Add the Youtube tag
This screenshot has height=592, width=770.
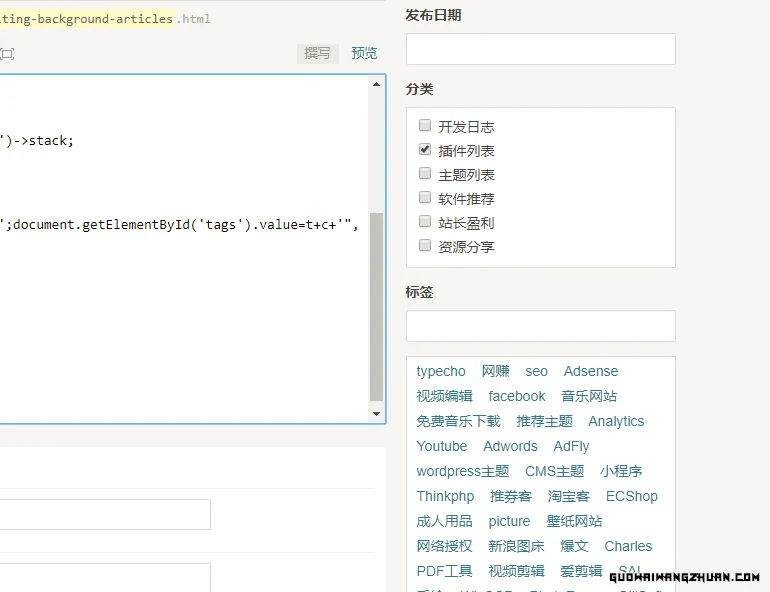click(x=442, y=446)
